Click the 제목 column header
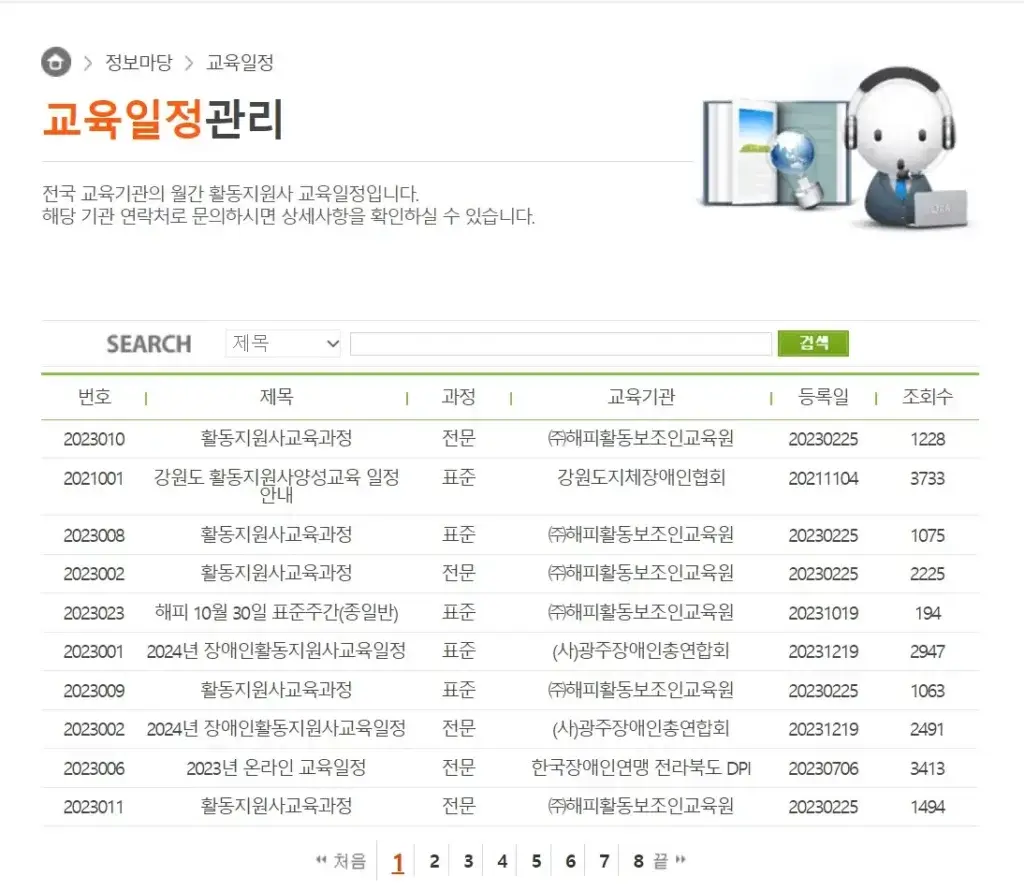This screenshot has width=1024, height=891. [x=276, y=397]
